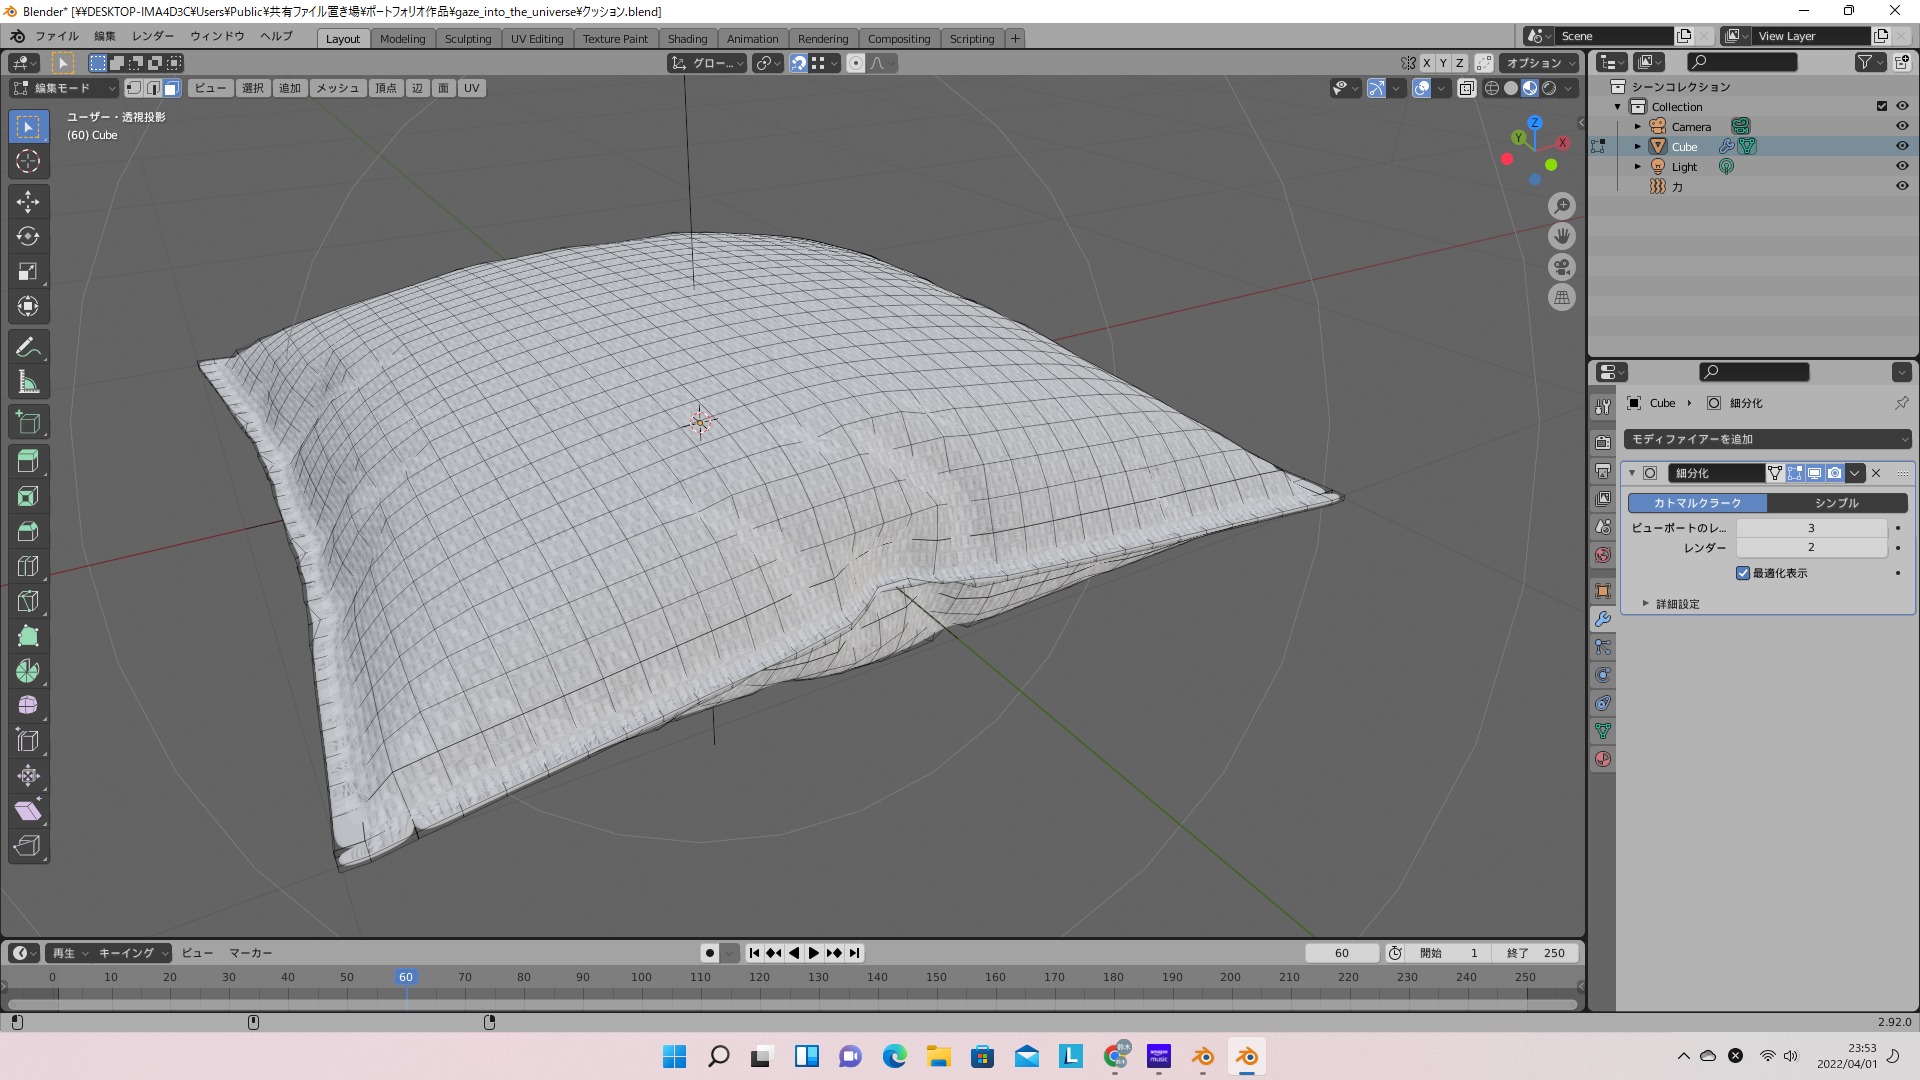Expand the Camera item in outliner
The width and height of the screenshot is (1920, 1080).
[x=1638, y=127]
